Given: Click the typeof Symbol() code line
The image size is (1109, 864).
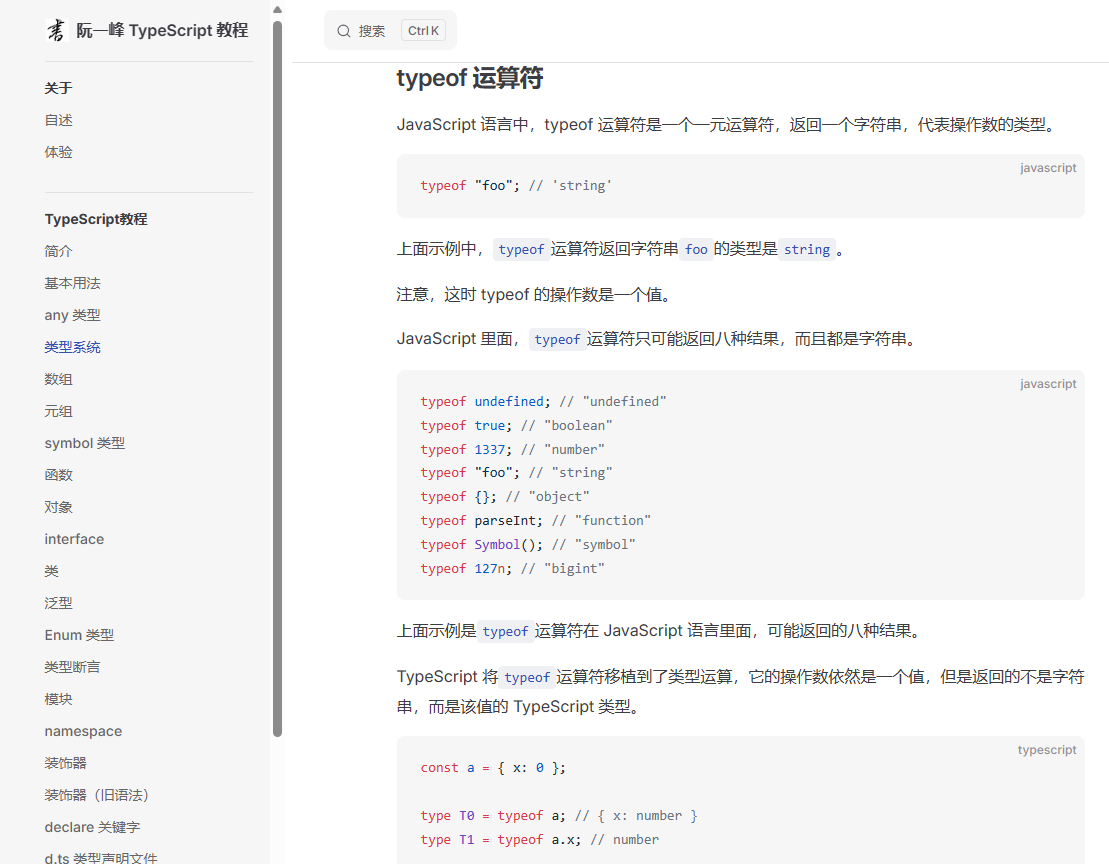Looking at the screenshot, I should tap(528, 544).
